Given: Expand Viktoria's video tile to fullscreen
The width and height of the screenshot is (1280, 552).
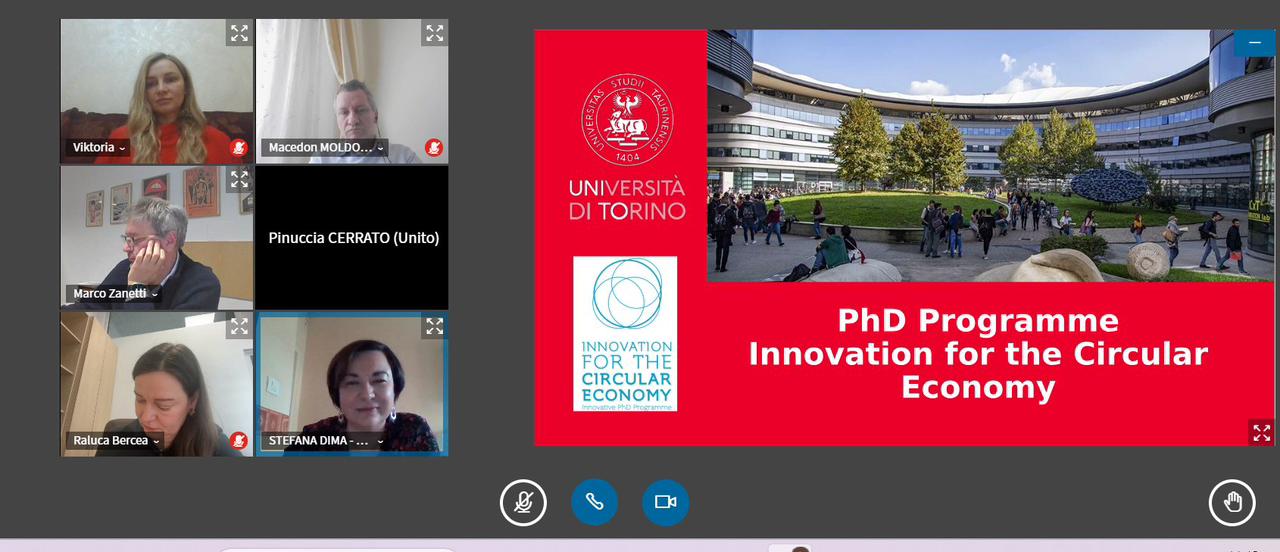Looking at the screenshot, I should point(239,33).
